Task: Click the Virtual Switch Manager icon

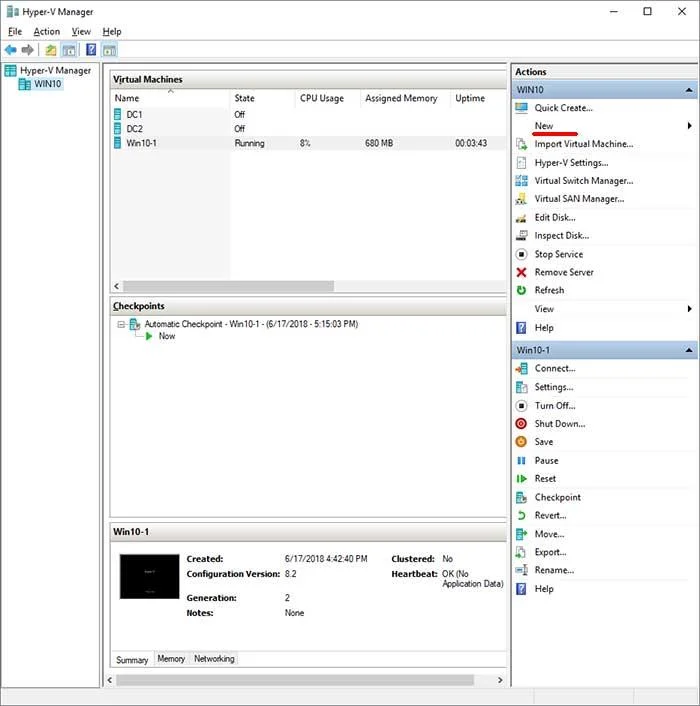Action: (x=521, y=181)
